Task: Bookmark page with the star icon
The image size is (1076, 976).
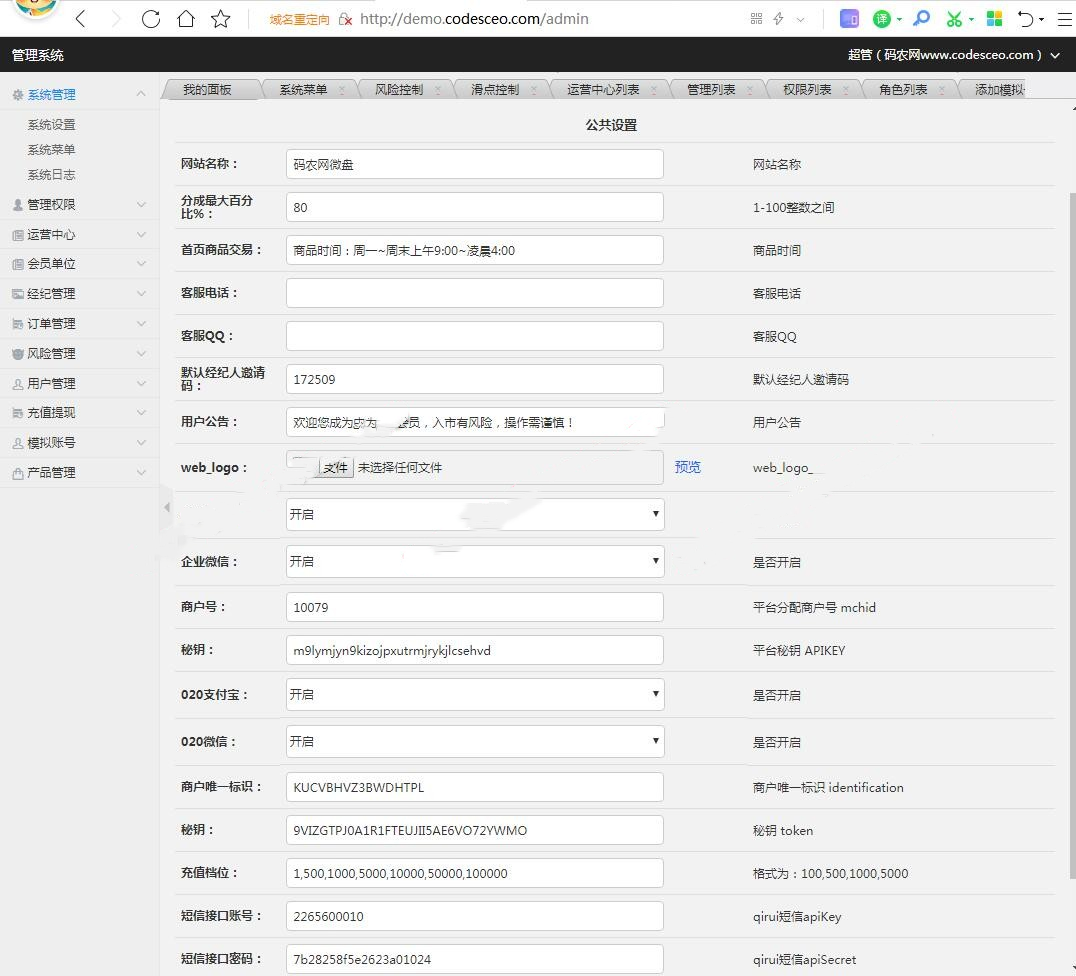Action: tap(221, 19)
